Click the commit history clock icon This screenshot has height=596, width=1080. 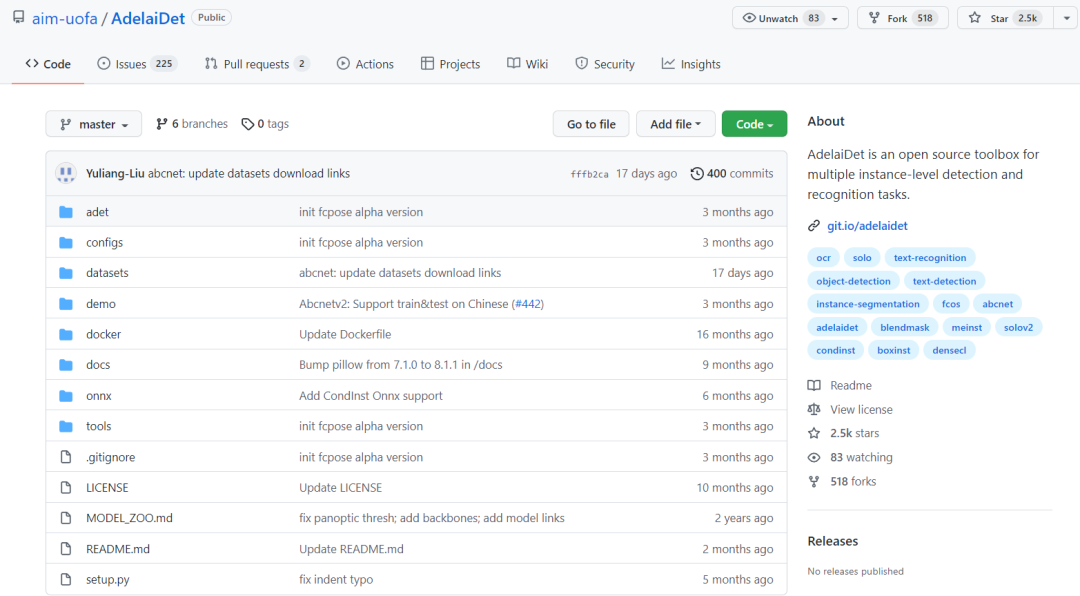tap(697, 174)
